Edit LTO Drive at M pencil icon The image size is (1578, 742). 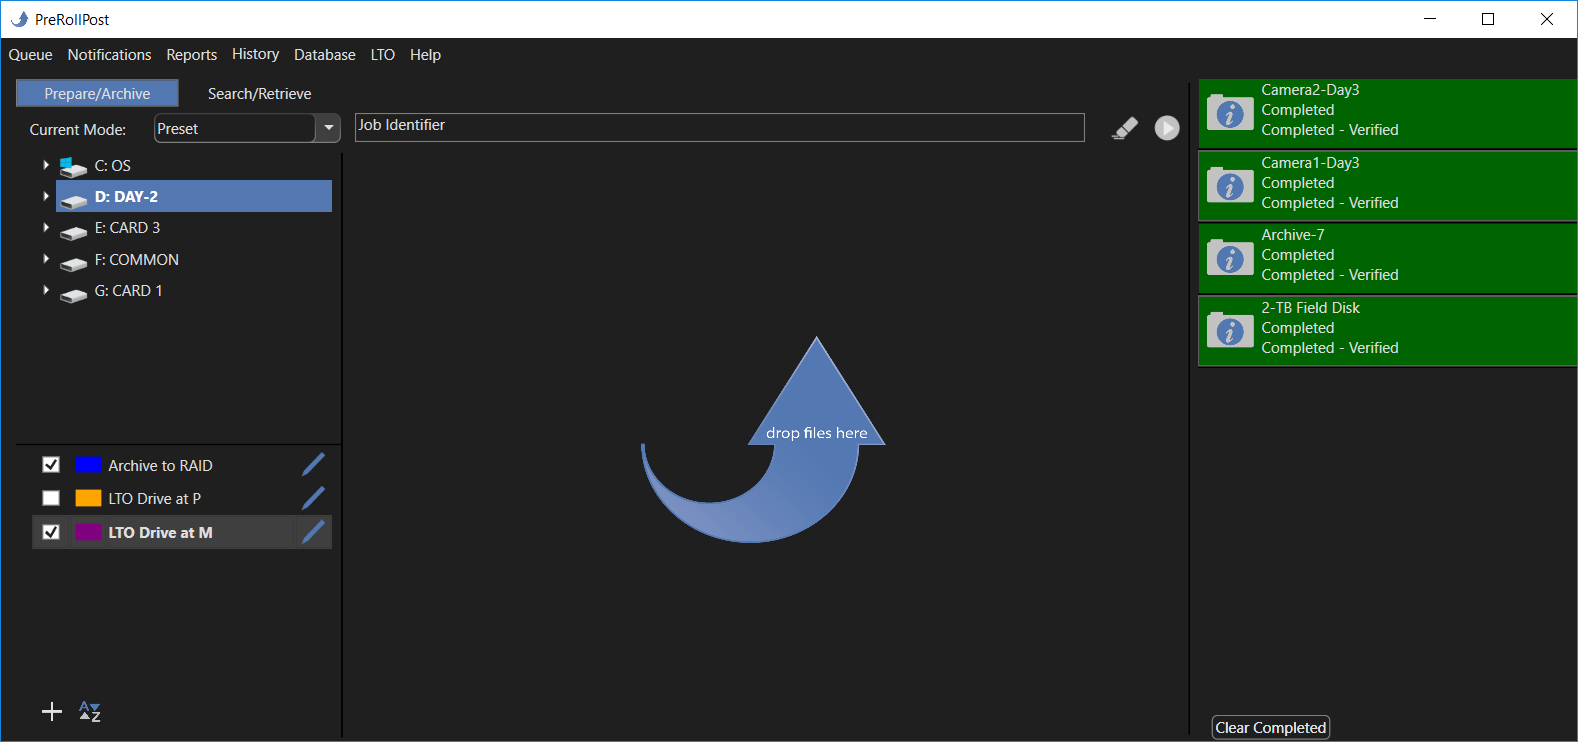click(x=313, y=532)
